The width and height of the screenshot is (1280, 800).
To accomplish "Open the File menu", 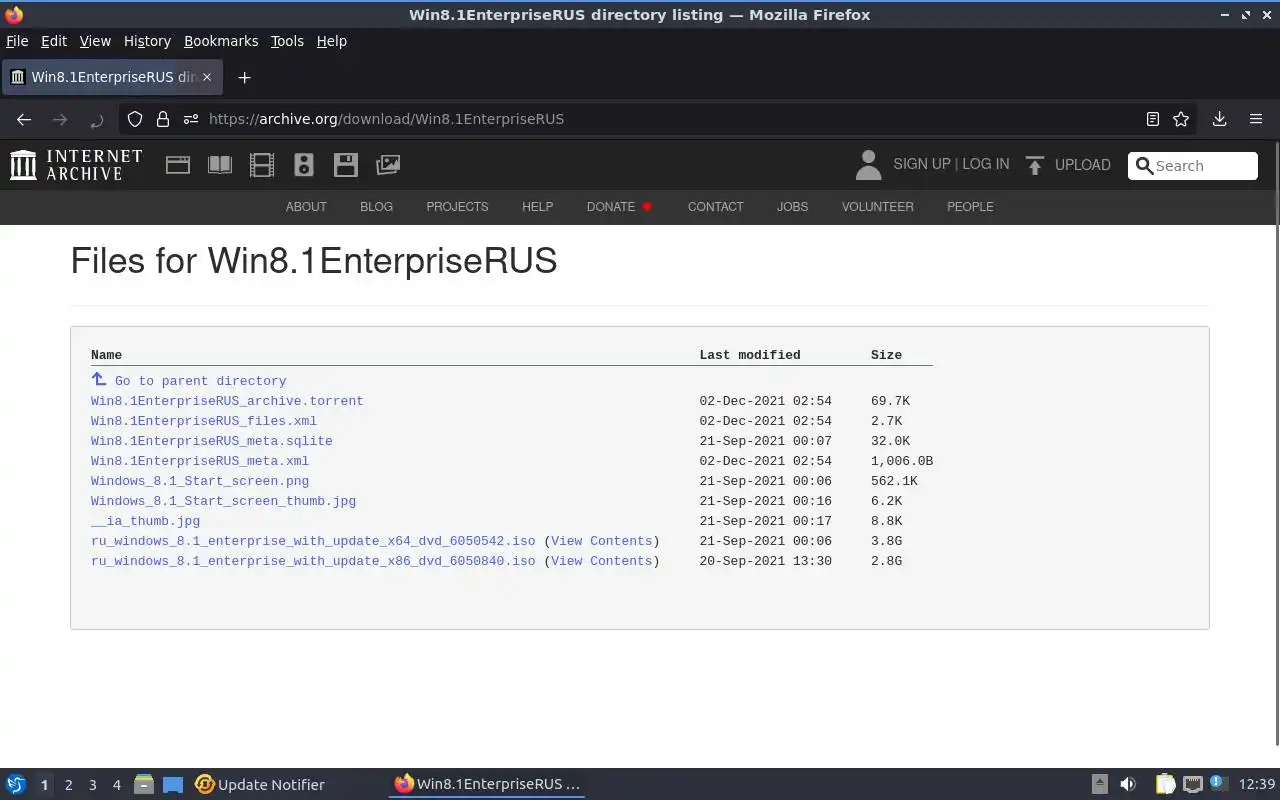I will pyautogui.click(x=17, y=41).
